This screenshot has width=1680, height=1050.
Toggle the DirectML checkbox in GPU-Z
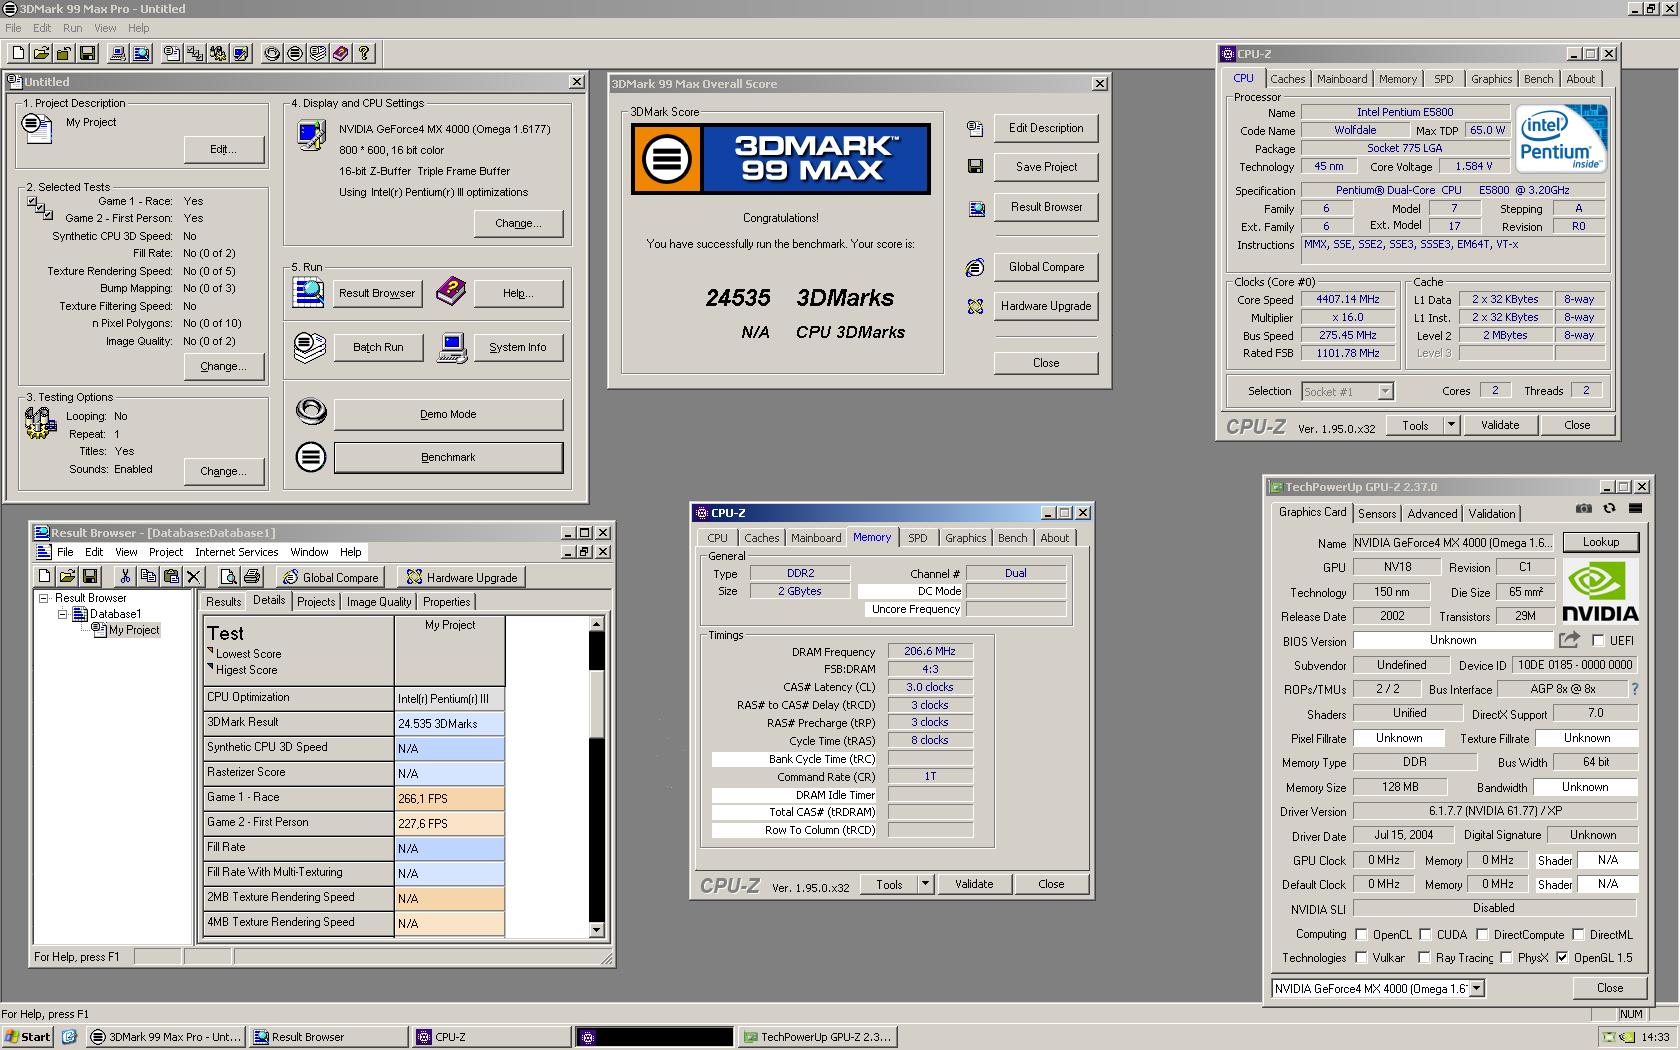1578,934
